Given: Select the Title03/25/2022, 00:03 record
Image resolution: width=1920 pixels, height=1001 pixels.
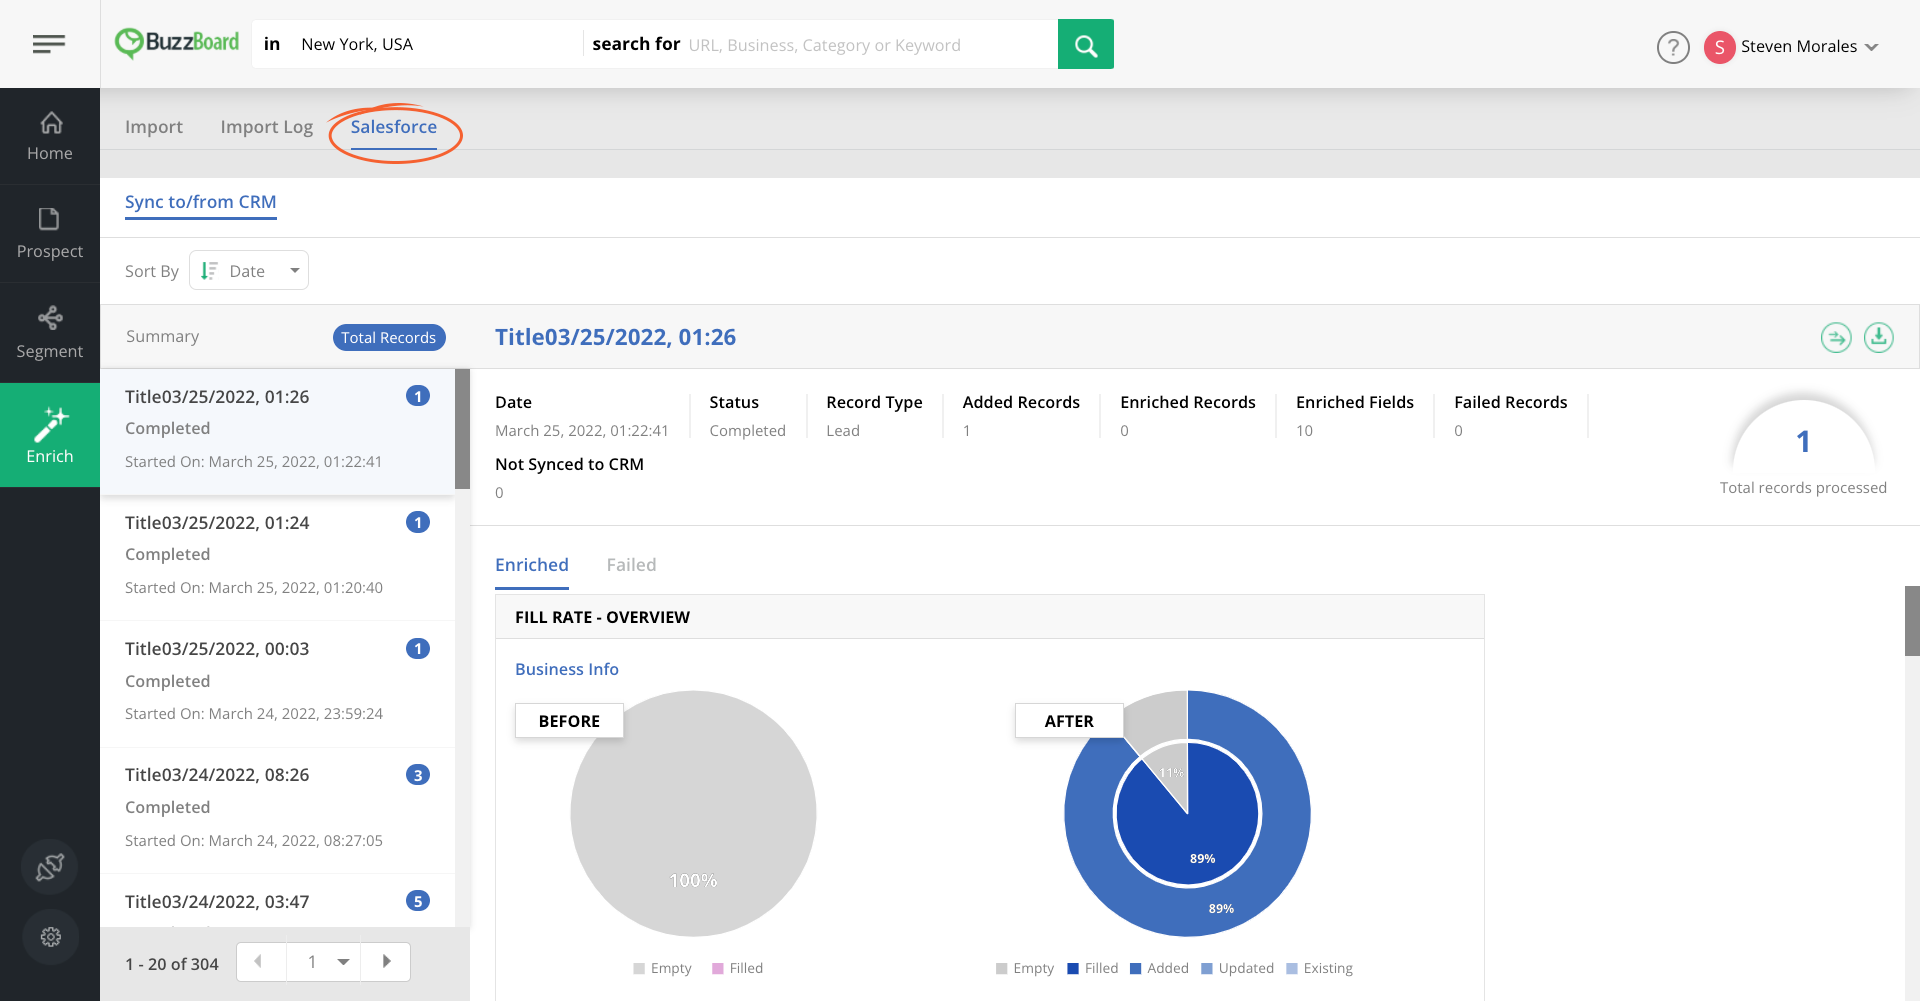Looking at the screenshot, I should 277,684.
